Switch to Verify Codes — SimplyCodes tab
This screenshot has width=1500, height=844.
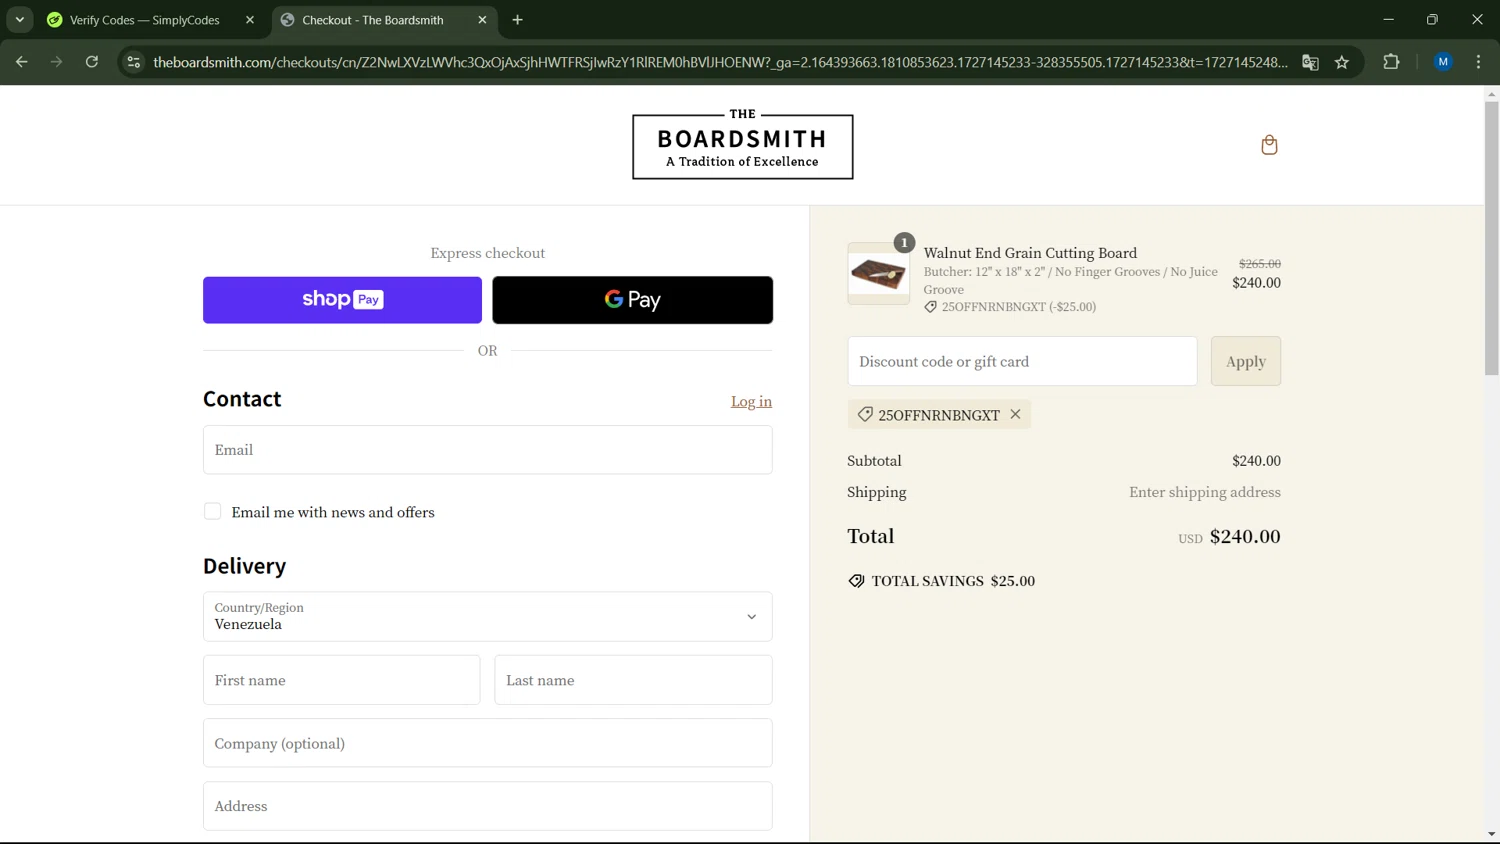click(144, 20)
